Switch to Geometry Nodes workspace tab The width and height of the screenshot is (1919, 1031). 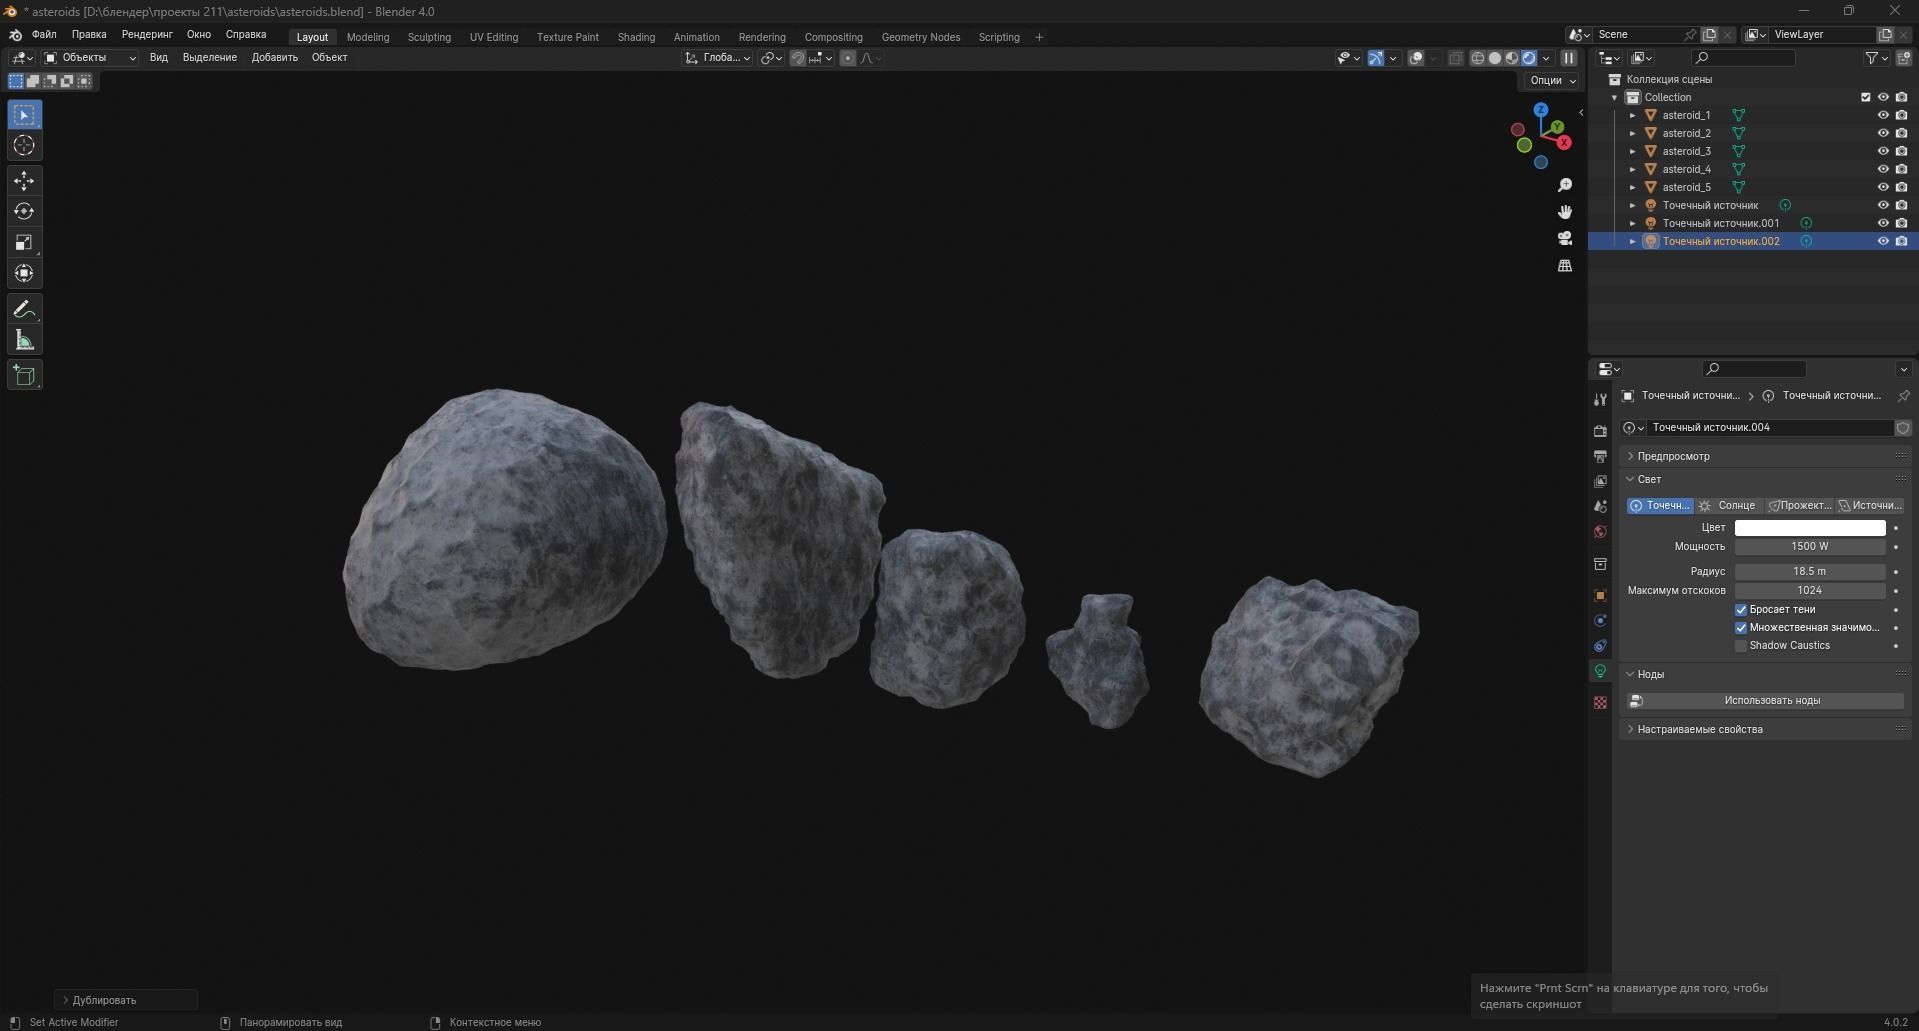[920, 37]
